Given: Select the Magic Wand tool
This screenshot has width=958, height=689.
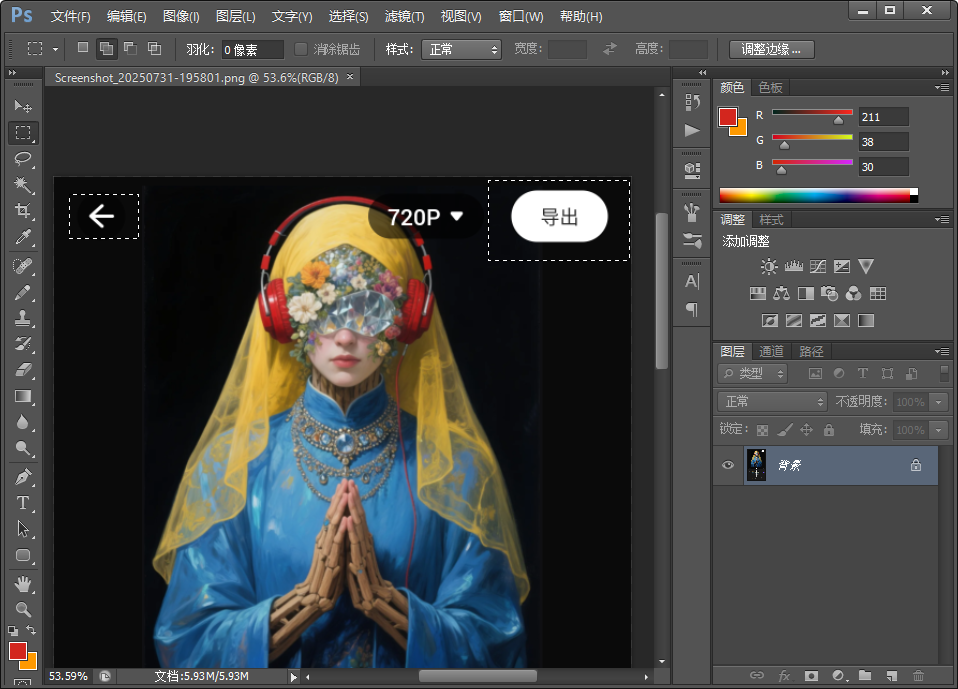Looking at the screenshot, I should coord(22,185).
